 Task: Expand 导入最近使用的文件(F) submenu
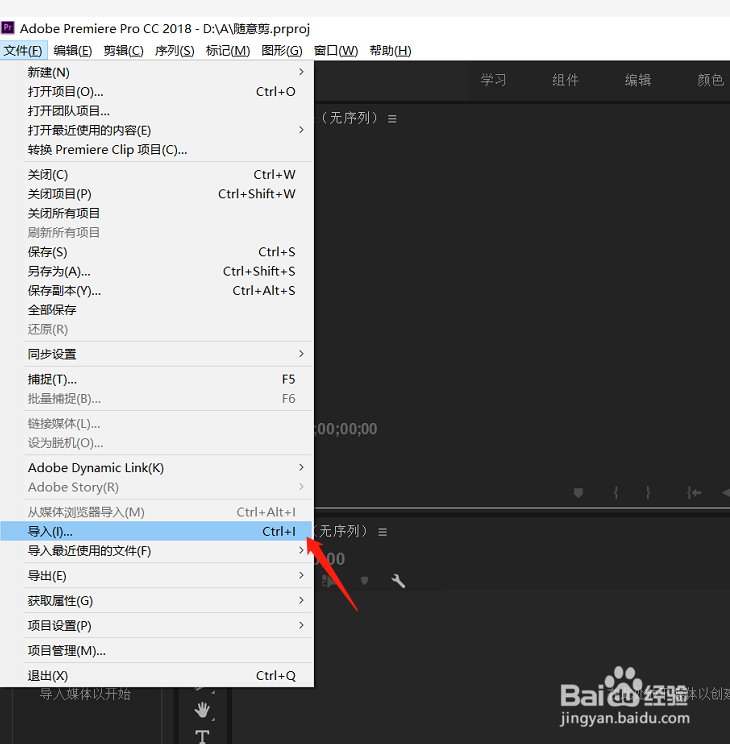[x=157, y=551]
